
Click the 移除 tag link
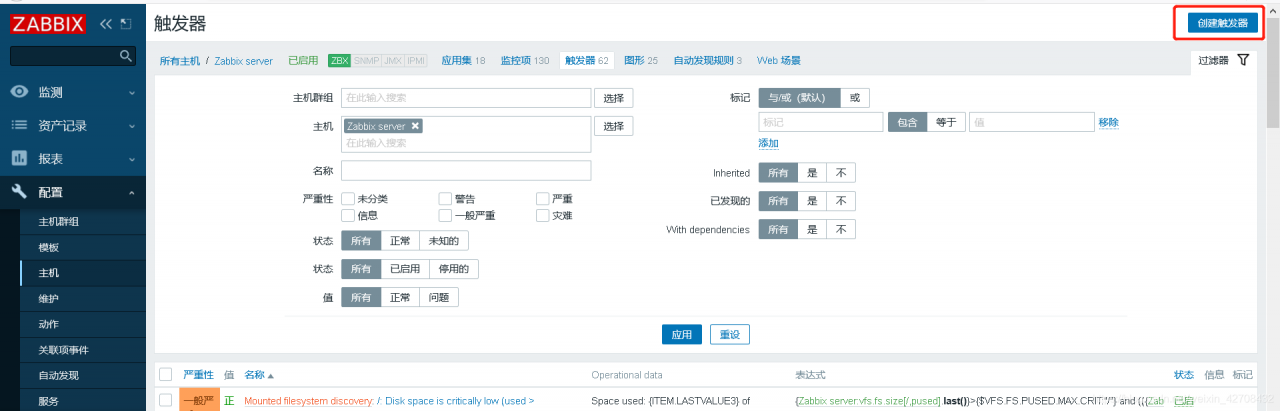1108,122
